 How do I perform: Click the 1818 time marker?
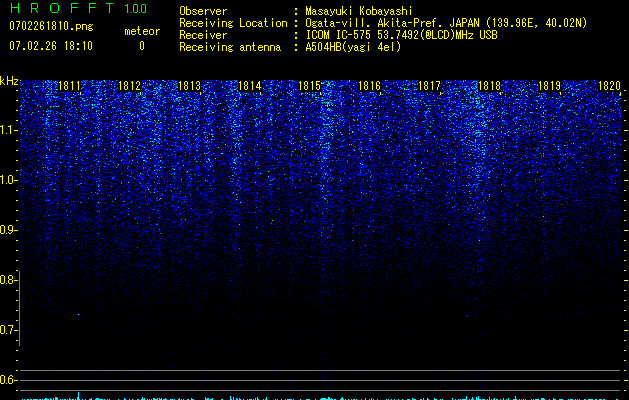pos(489,86)
